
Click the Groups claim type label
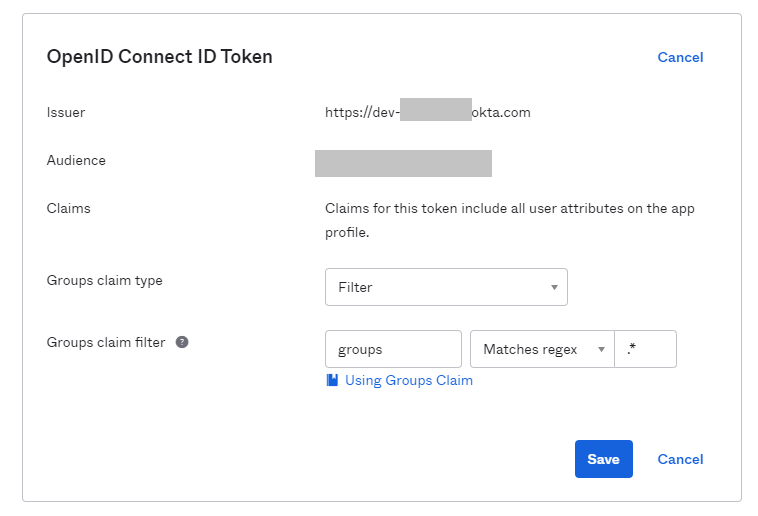pyautogui.click(x=104, y=280)
